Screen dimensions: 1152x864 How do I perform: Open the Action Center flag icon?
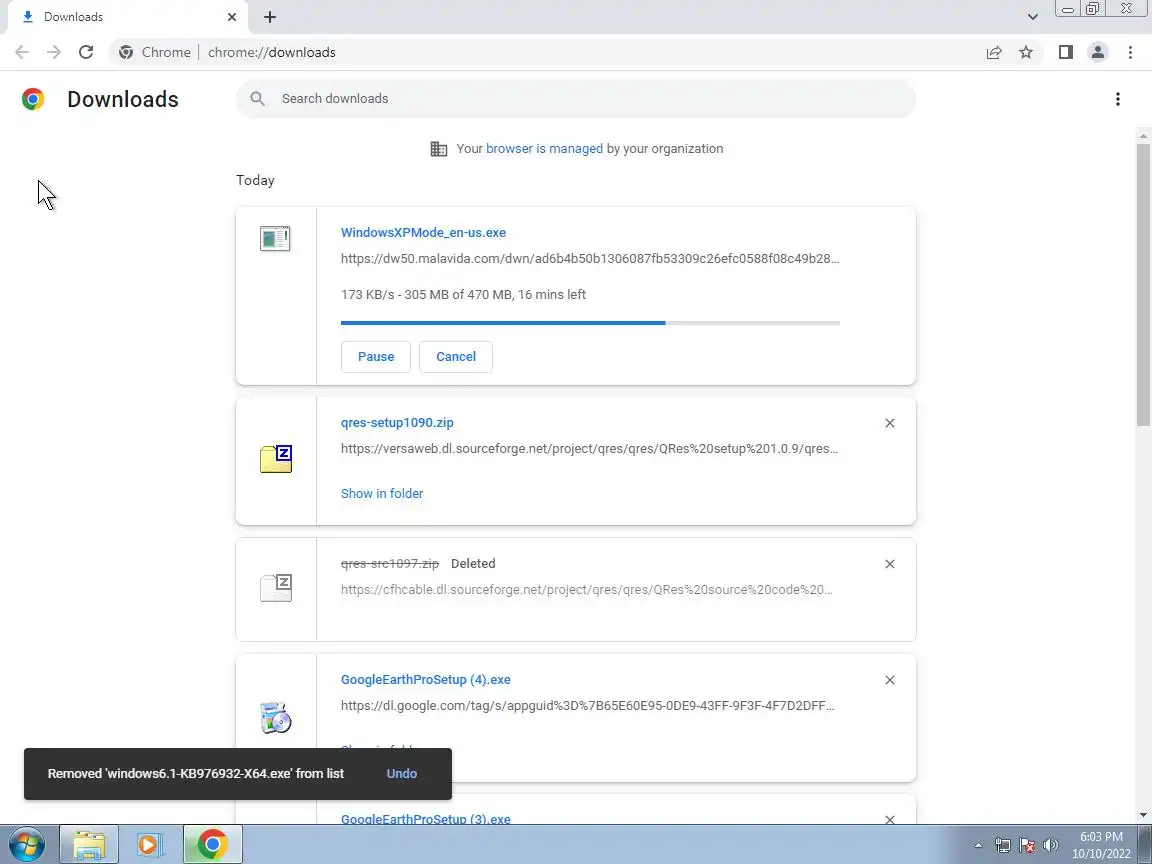[x=1027, y=846]
